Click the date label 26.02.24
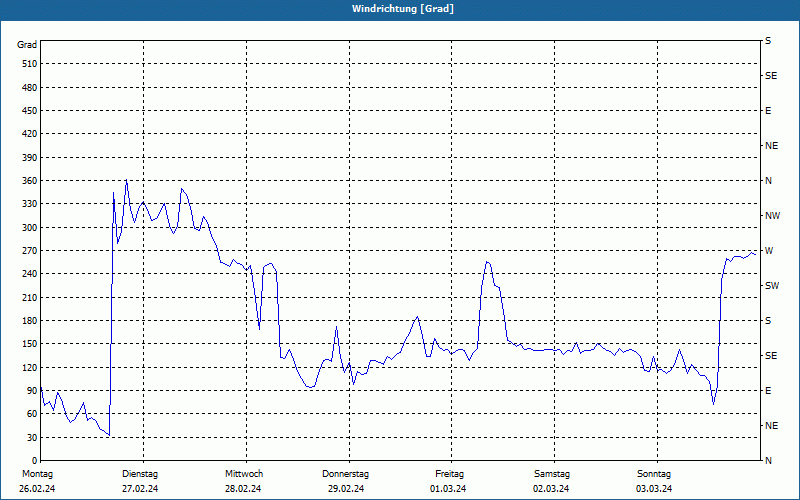This screenshot has height=500, width=800. coord(37,489)
